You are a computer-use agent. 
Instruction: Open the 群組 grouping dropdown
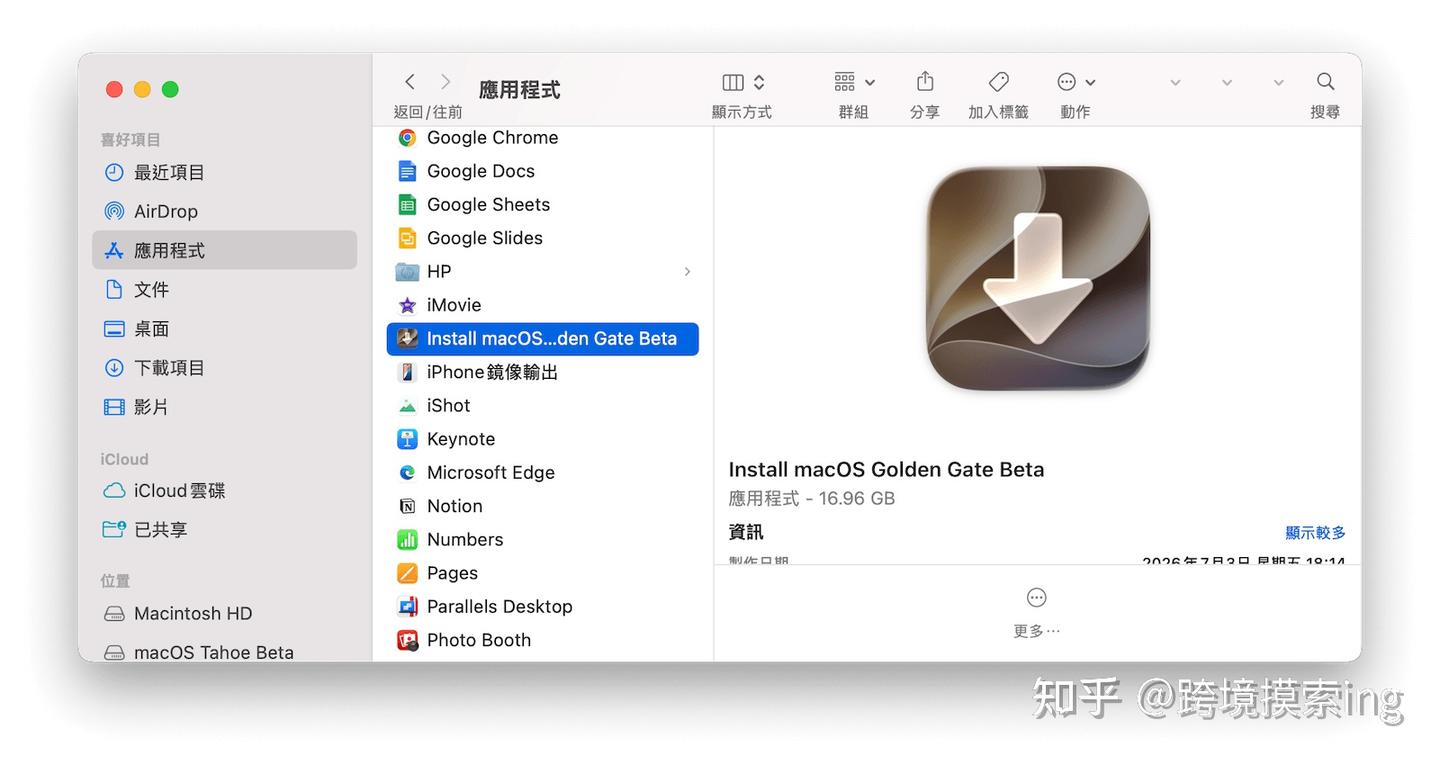tap(855, 82)
